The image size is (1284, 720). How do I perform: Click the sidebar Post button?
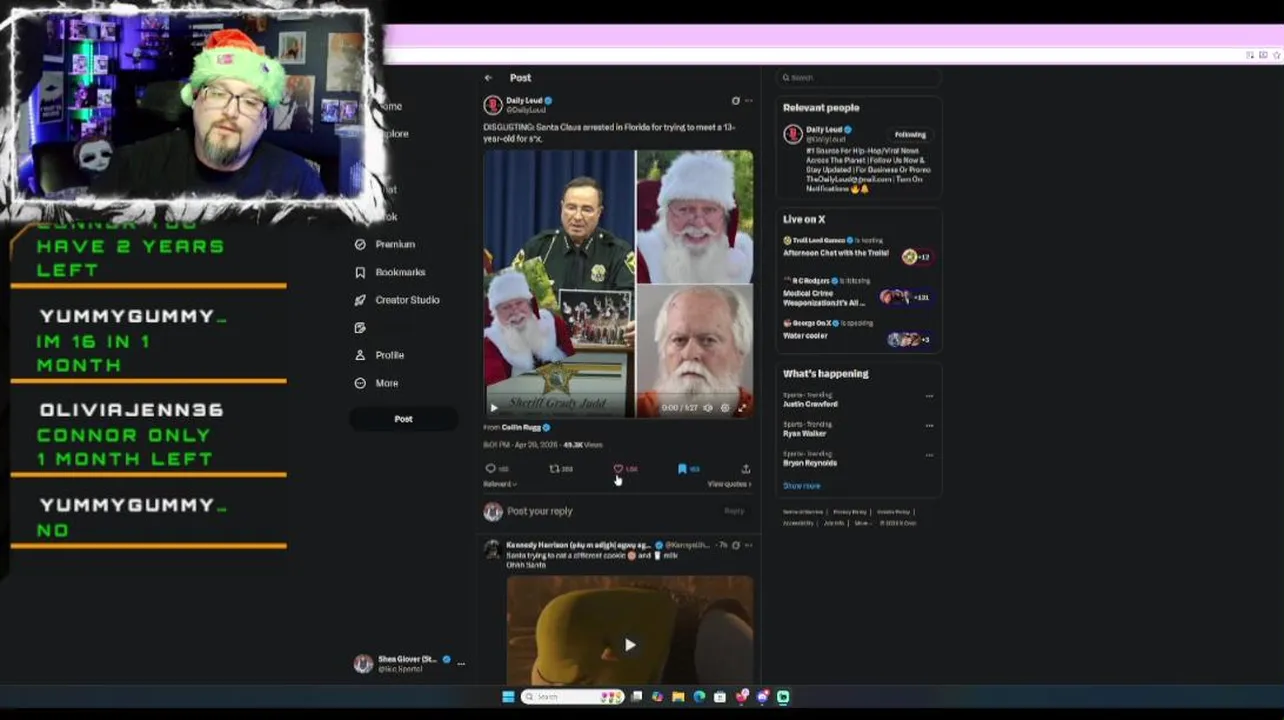(x=403, y=419)
